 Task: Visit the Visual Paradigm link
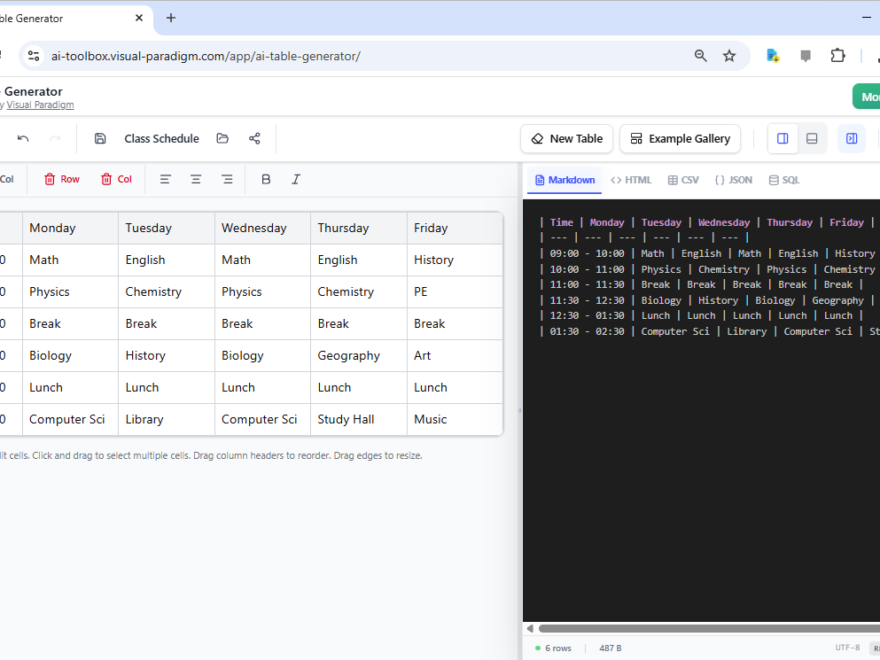[40, 104]
